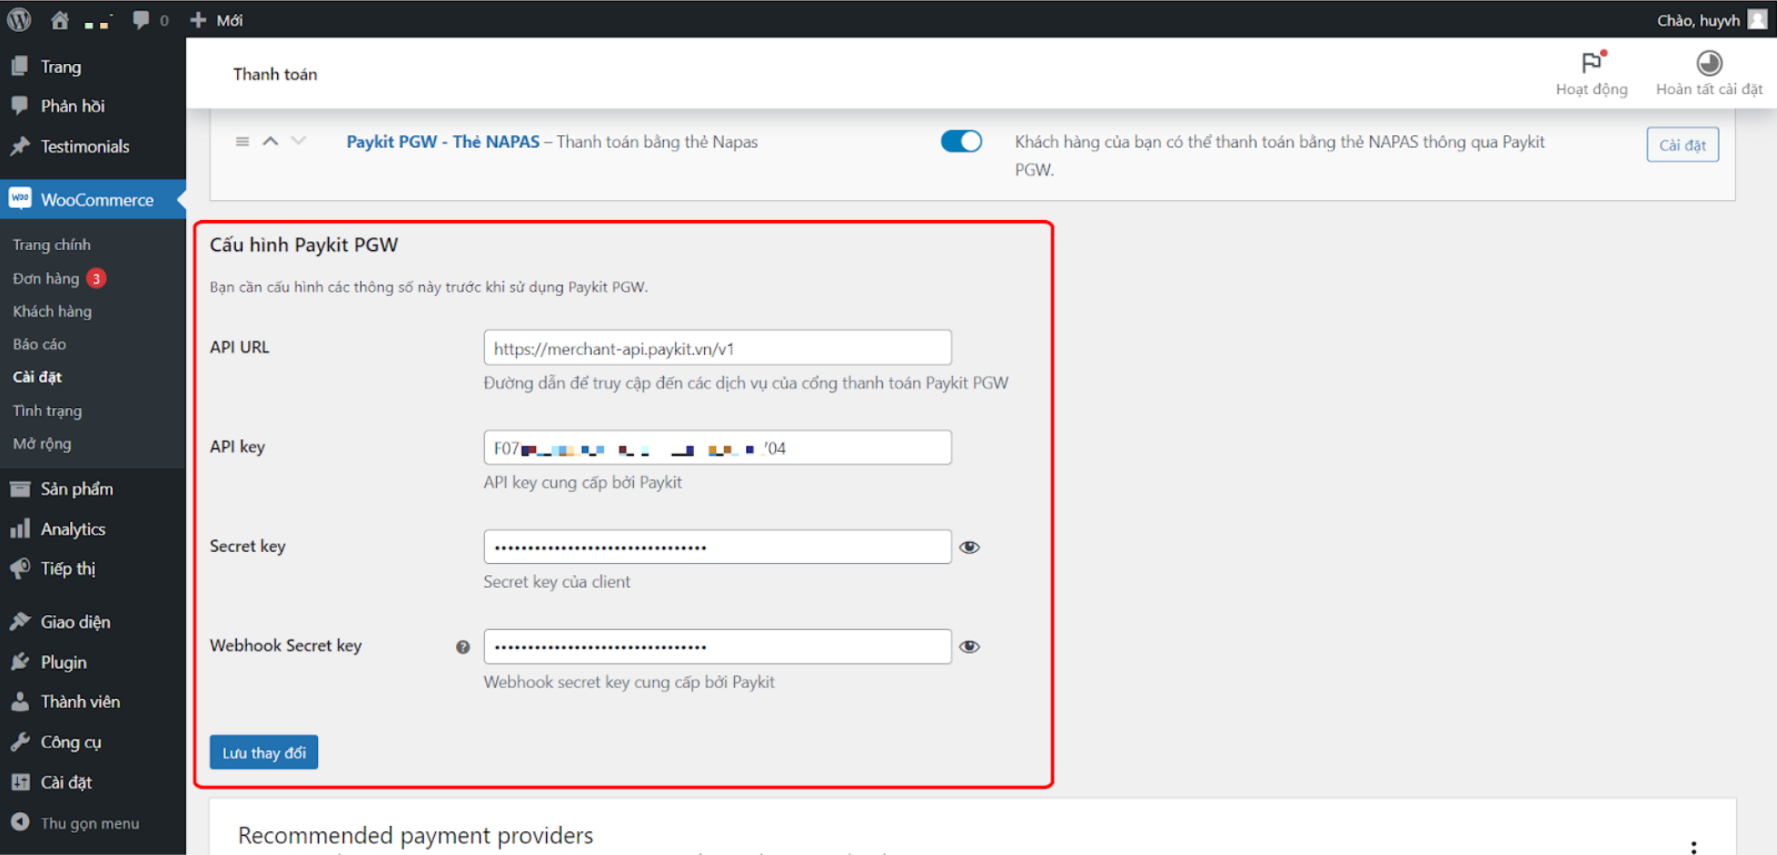1777x855 pixels.
Task: Click the orders count badge 3
Action: click(96, 278)
